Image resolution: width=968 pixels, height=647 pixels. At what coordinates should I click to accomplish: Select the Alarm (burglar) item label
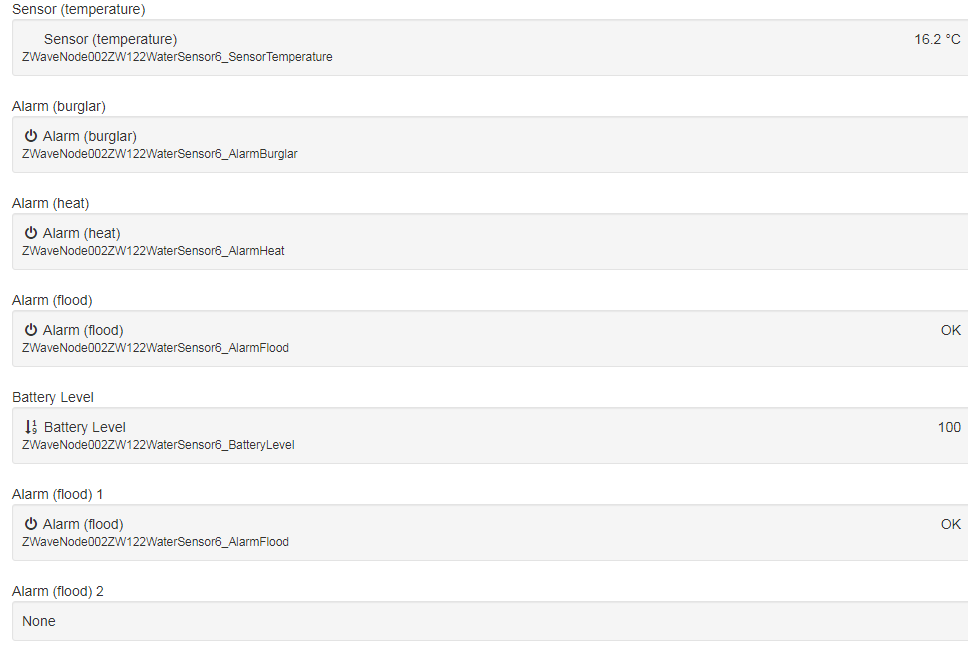click(x=90, y=136)
